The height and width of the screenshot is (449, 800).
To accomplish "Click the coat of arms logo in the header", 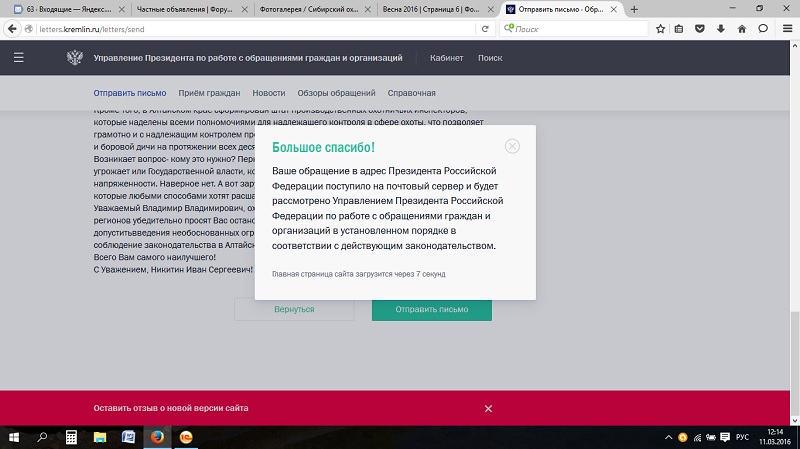I will [74, 58].
